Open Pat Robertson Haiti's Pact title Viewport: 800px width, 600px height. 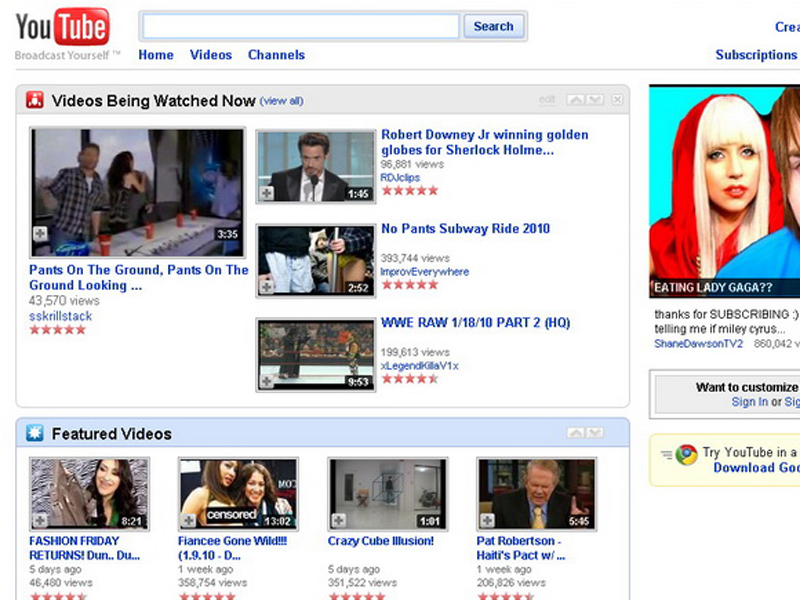point(521,548)
